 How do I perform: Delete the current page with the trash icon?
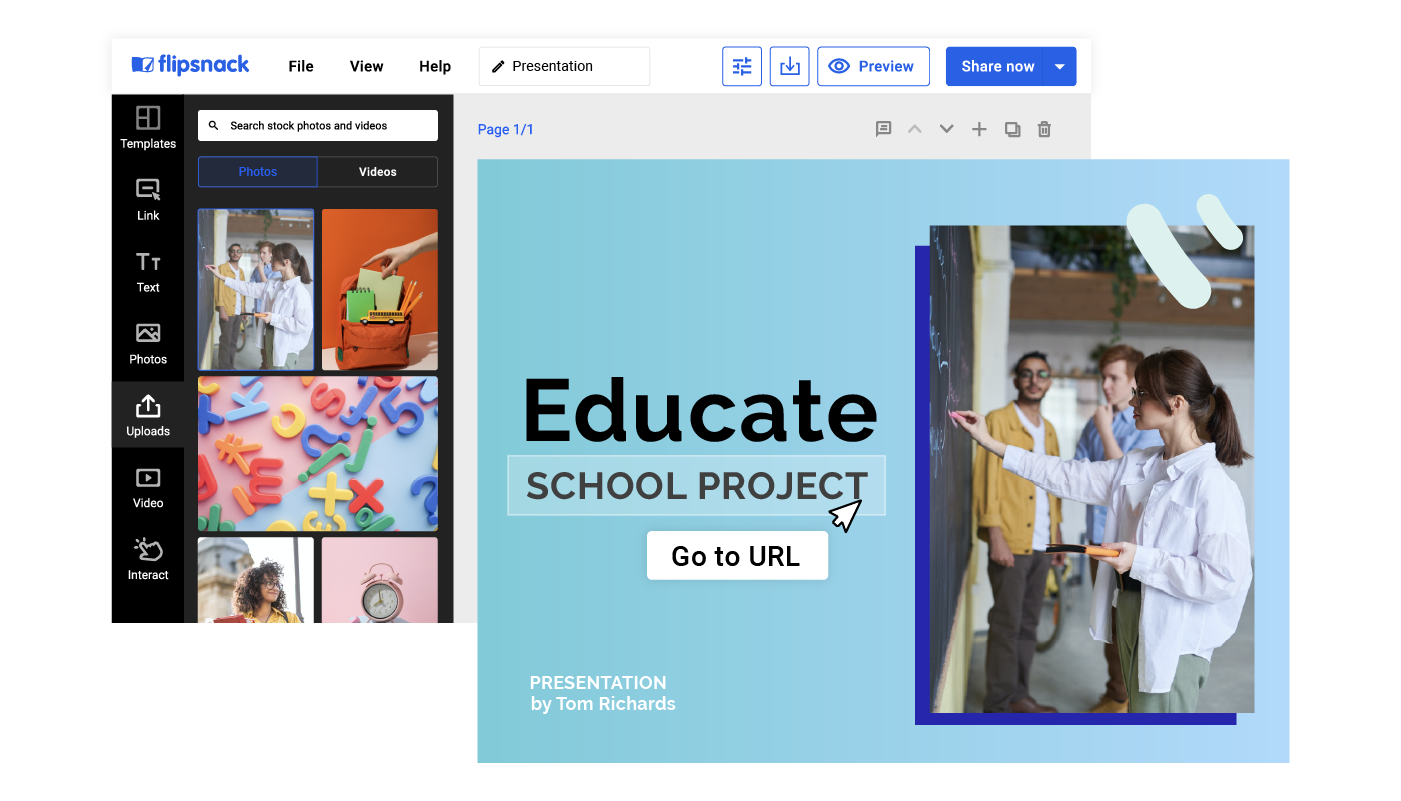pyautogui.click(x=1044, y=129)
